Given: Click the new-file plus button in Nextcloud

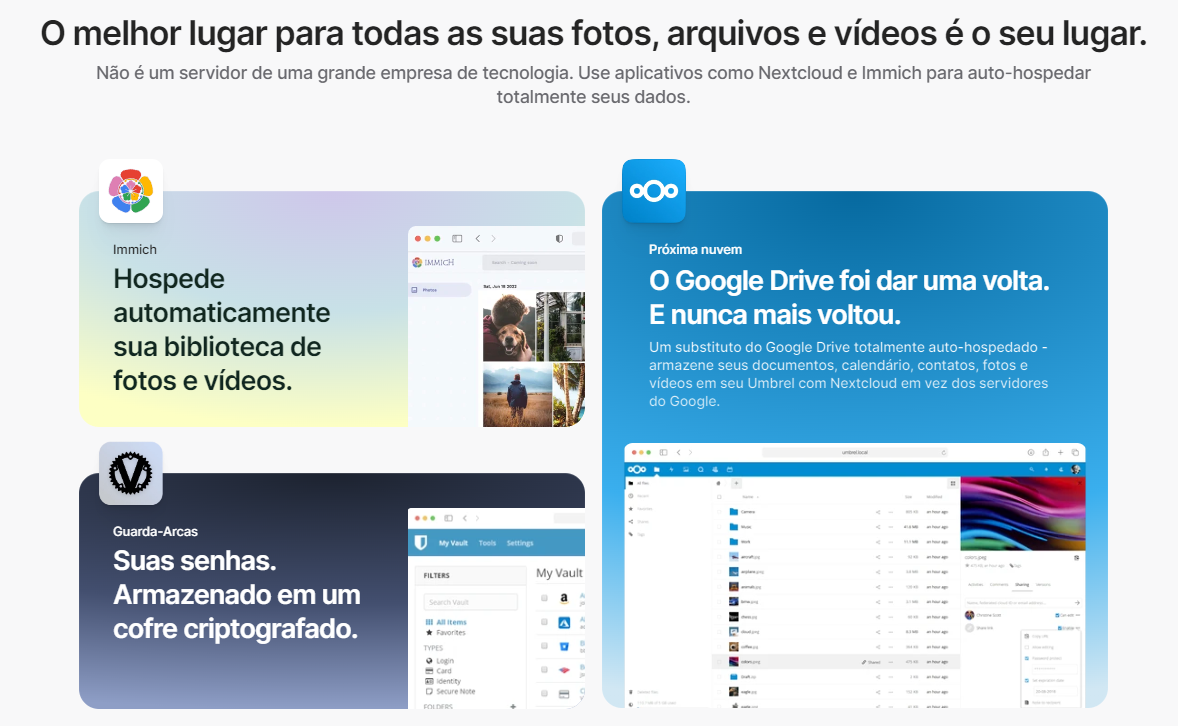Looking at the screenshot, I should pyautogui.click(x=736, y=483).
